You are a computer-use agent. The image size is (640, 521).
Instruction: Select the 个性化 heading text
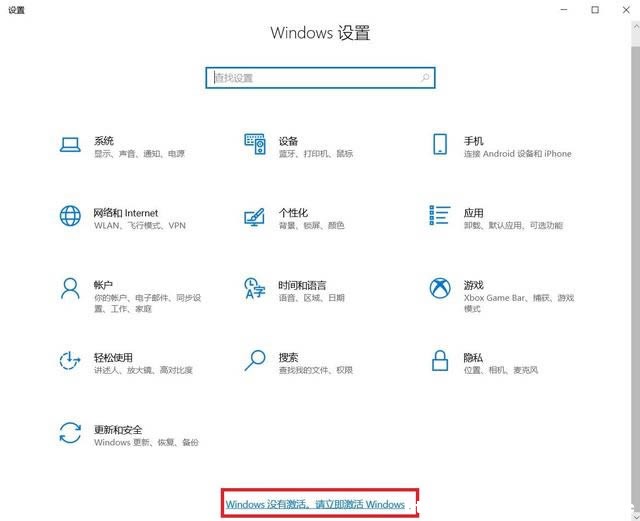coord(293,213)
